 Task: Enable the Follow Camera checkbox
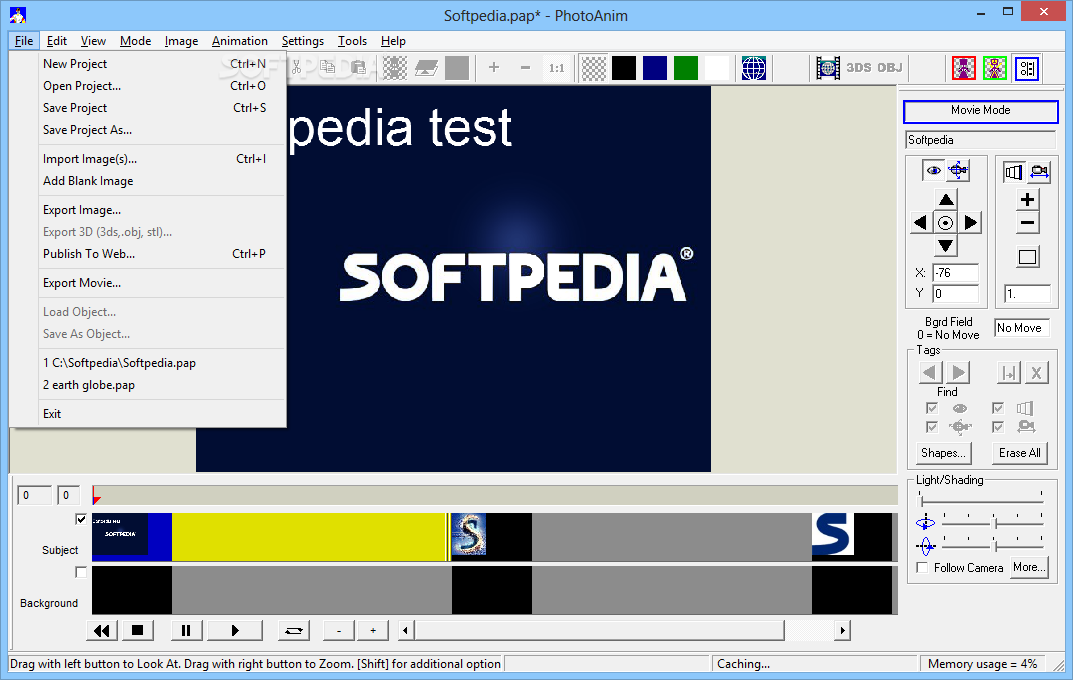click(922, 568)
